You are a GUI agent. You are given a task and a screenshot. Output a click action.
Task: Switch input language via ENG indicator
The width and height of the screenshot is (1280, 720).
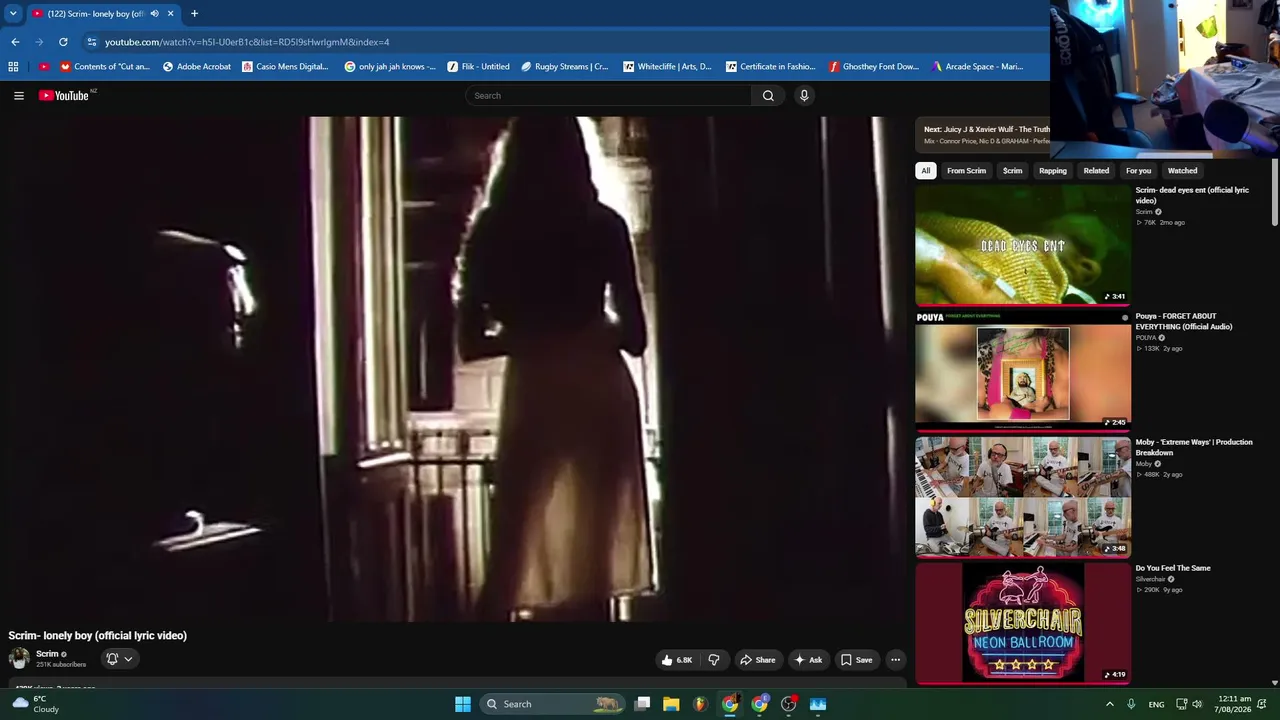click(1156, 704)
